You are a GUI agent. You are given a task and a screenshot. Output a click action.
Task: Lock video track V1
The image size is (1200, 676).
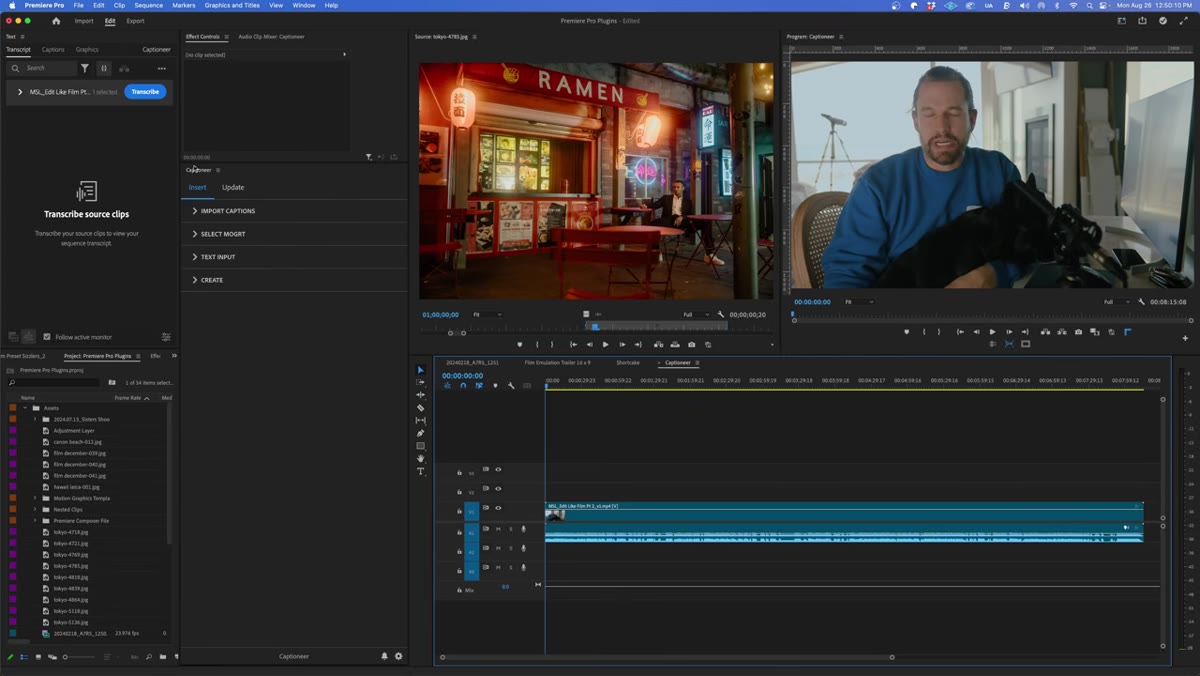(459, 509)
